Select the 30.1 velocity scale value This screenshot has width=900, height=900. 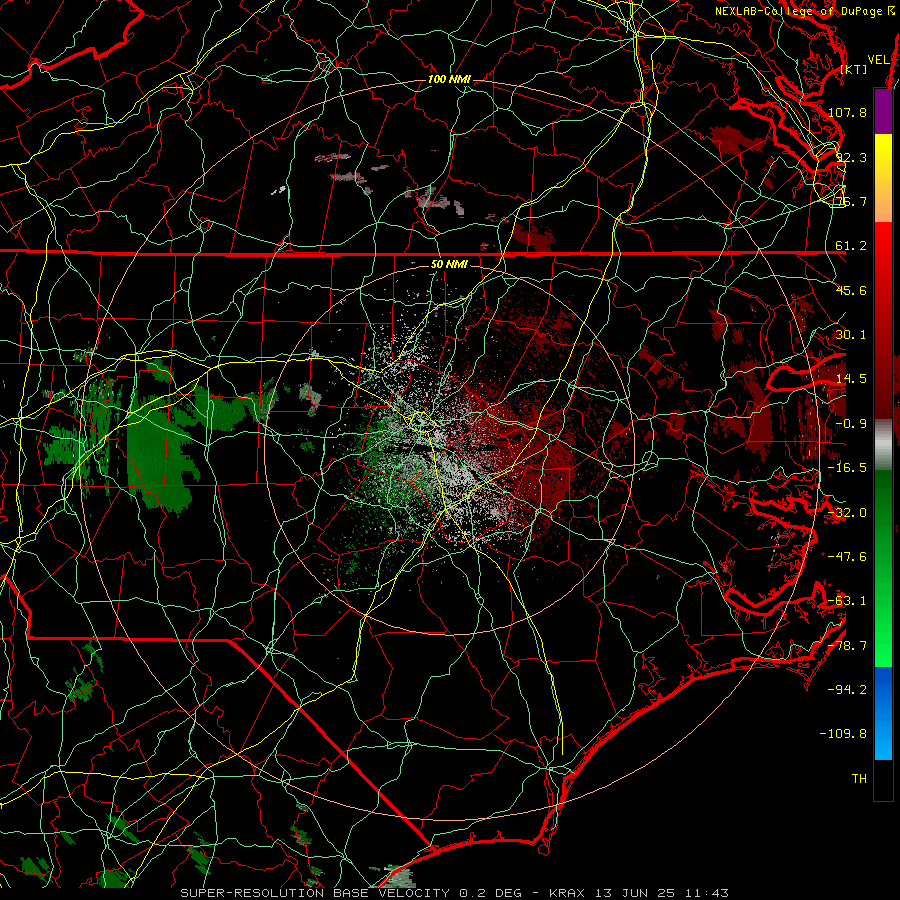click(x=851, y=335)
